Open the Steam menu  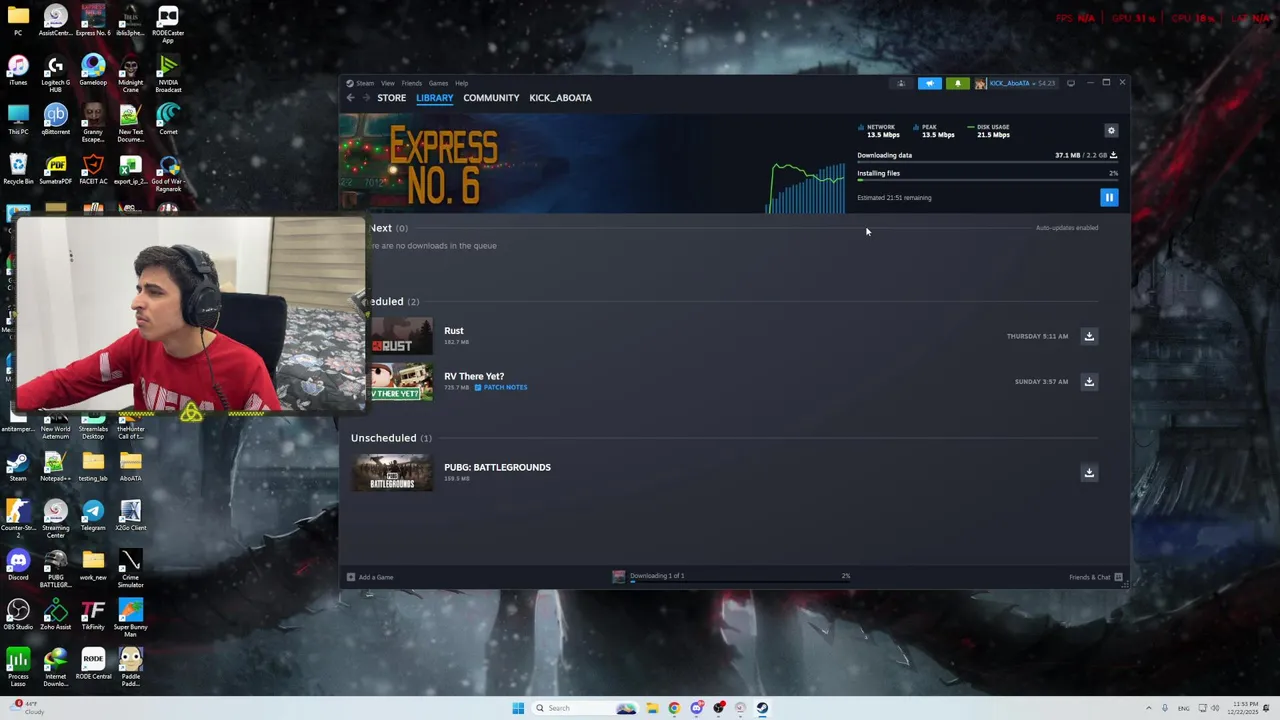pyautogui.click(x=365, y=83)
